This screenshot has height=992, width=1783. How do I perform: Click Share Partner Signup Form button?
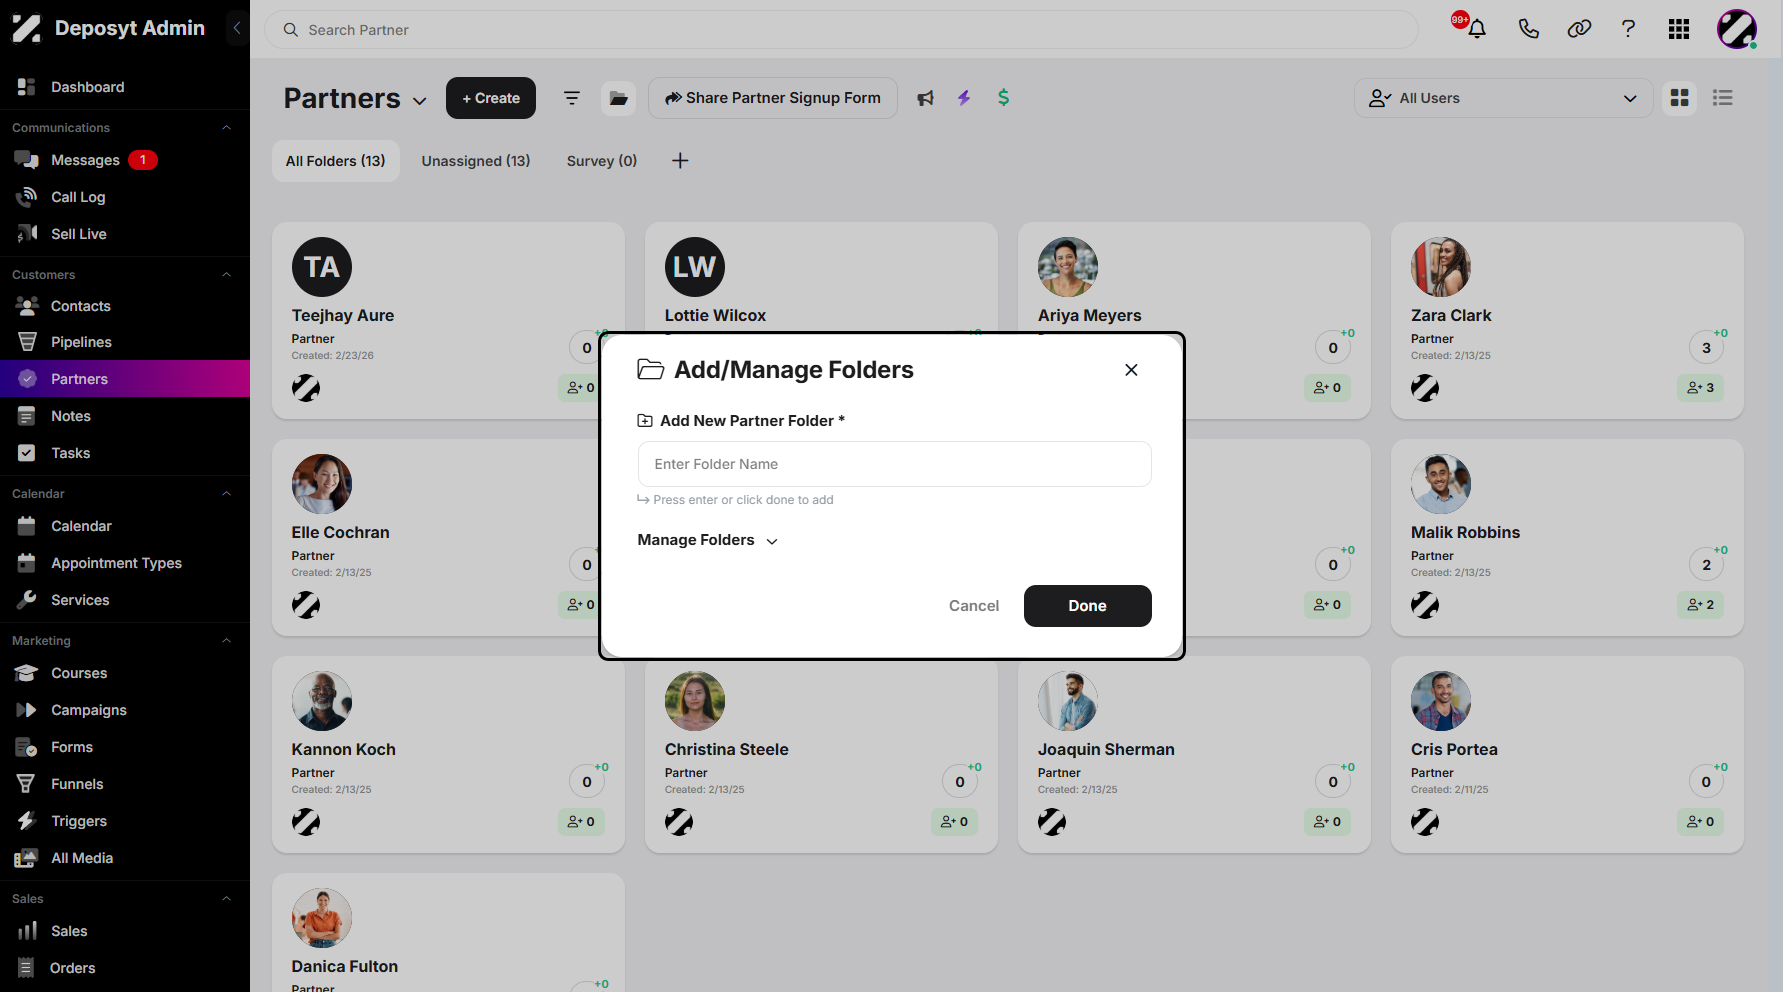pos(773,98)
